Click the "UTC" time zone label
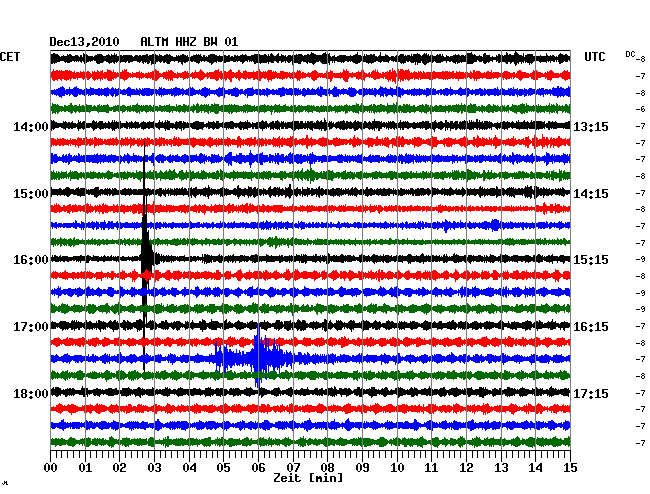The width and height of the screenshot is (650, 494). [x=594, y=57]
